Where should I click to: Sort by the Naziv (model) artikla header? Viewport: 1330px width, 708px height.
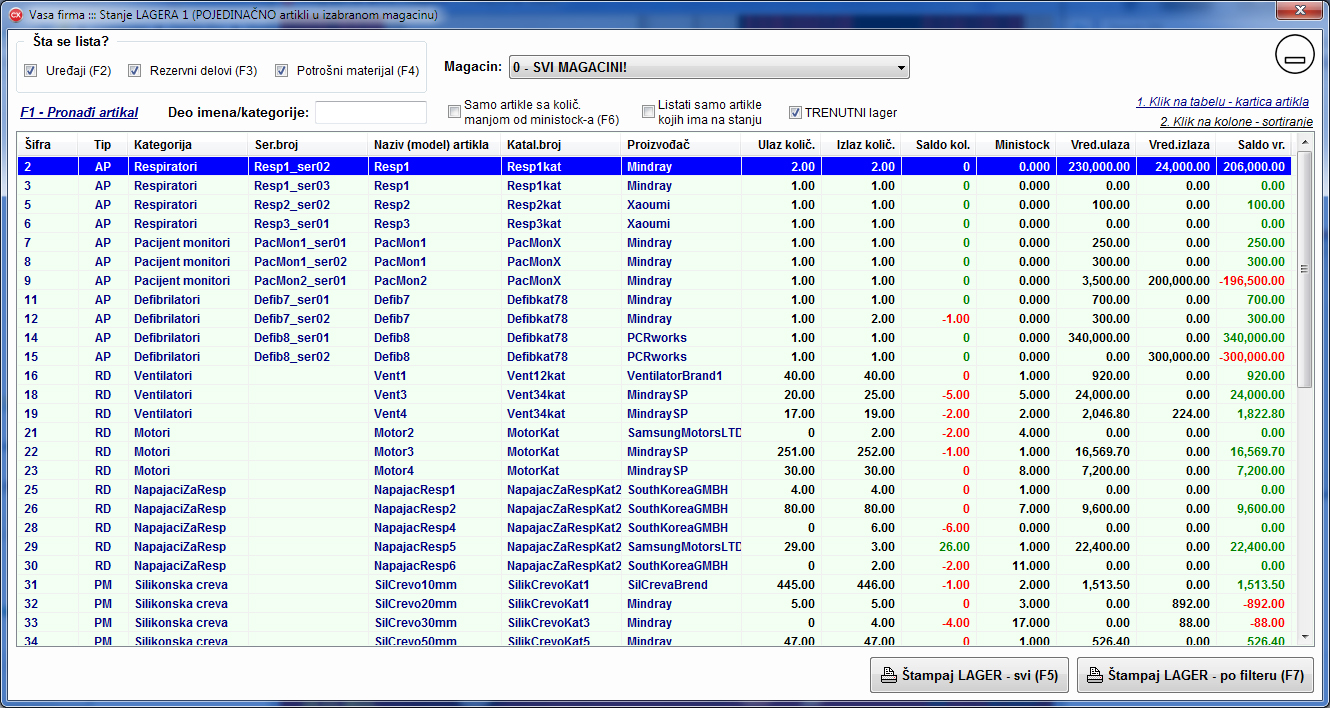[435, 145]
